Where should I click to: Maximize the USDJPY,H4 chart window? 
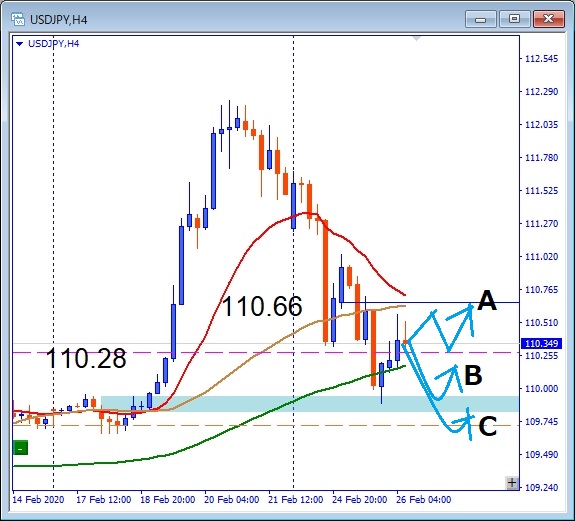514,19
